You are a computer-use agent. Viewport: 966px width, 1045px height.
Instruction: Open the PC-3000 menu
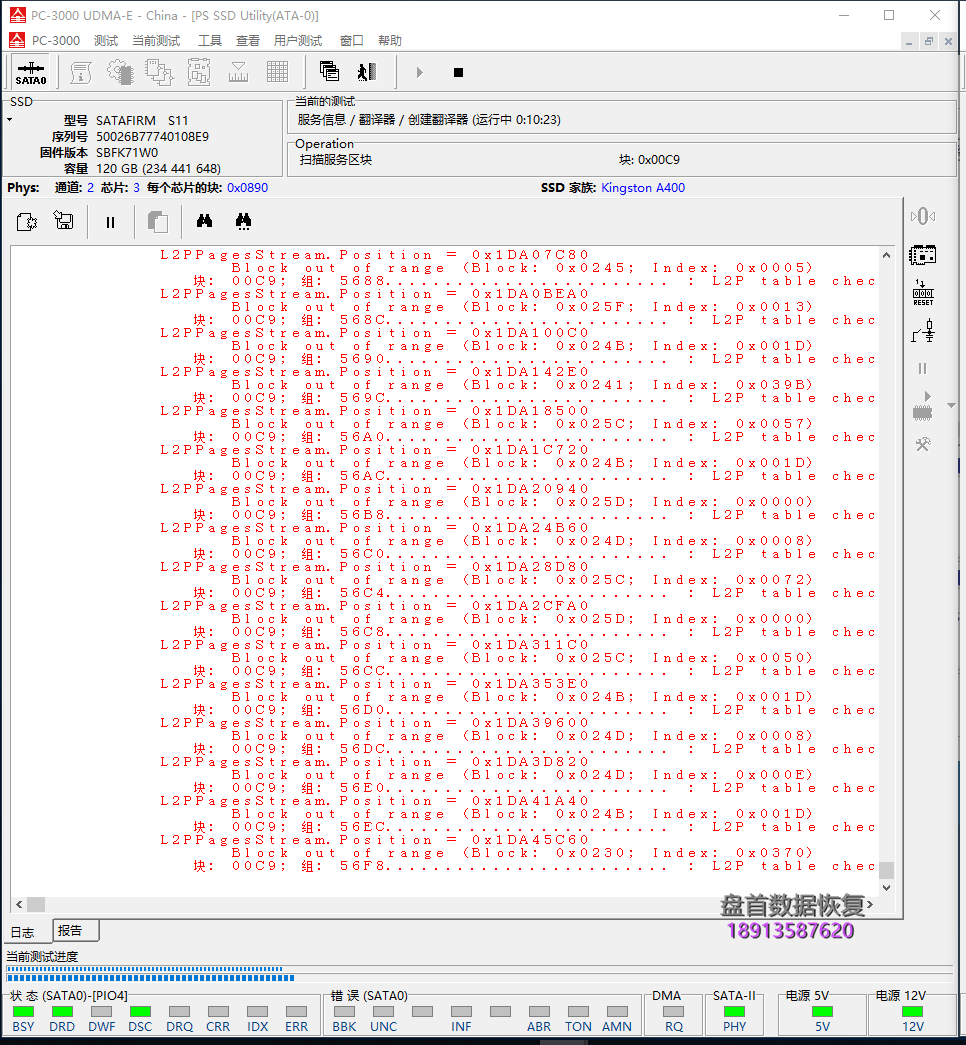click(56, 41)
